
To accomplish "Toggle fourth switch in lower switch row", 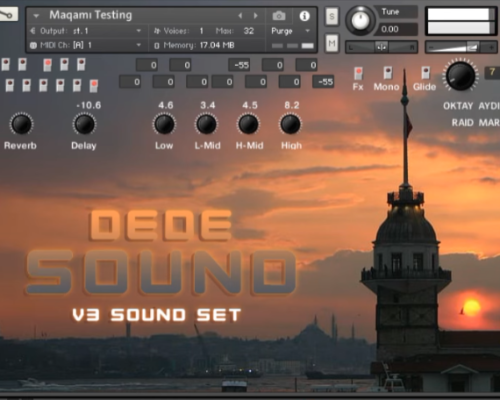I will click(x=60, y=85).
